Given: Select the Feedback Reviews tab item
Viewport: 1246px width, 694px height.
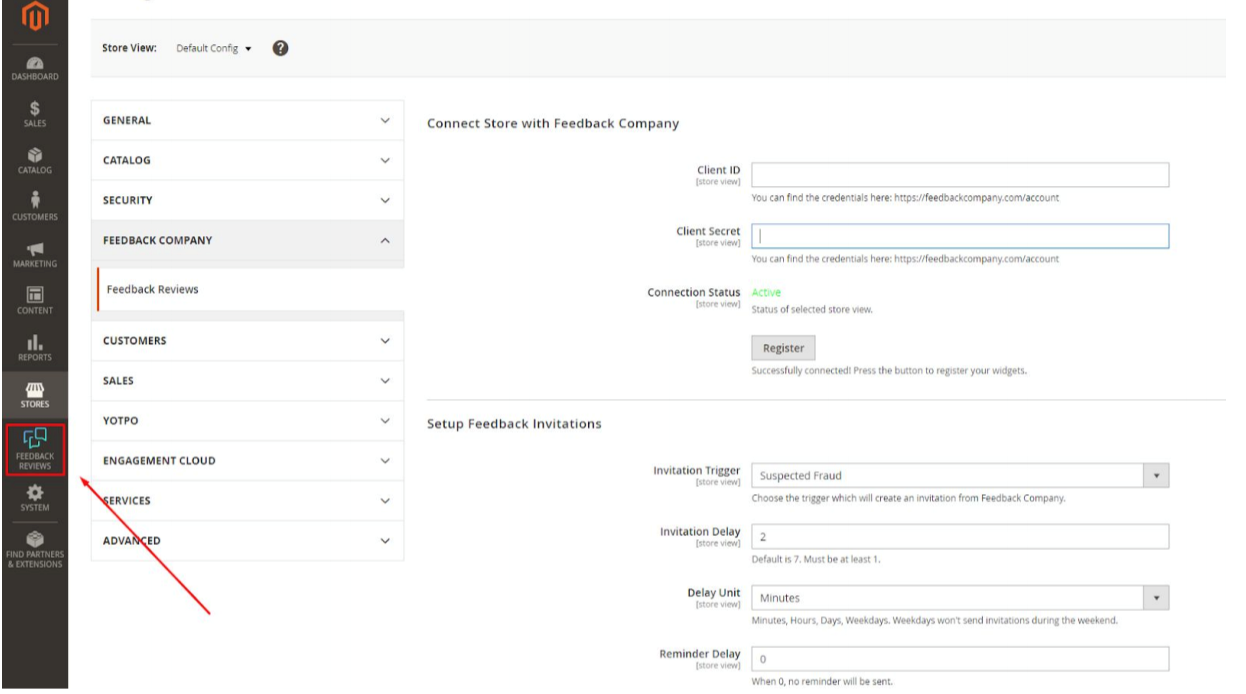Looking at the screenshot, I should pos(152,289).
